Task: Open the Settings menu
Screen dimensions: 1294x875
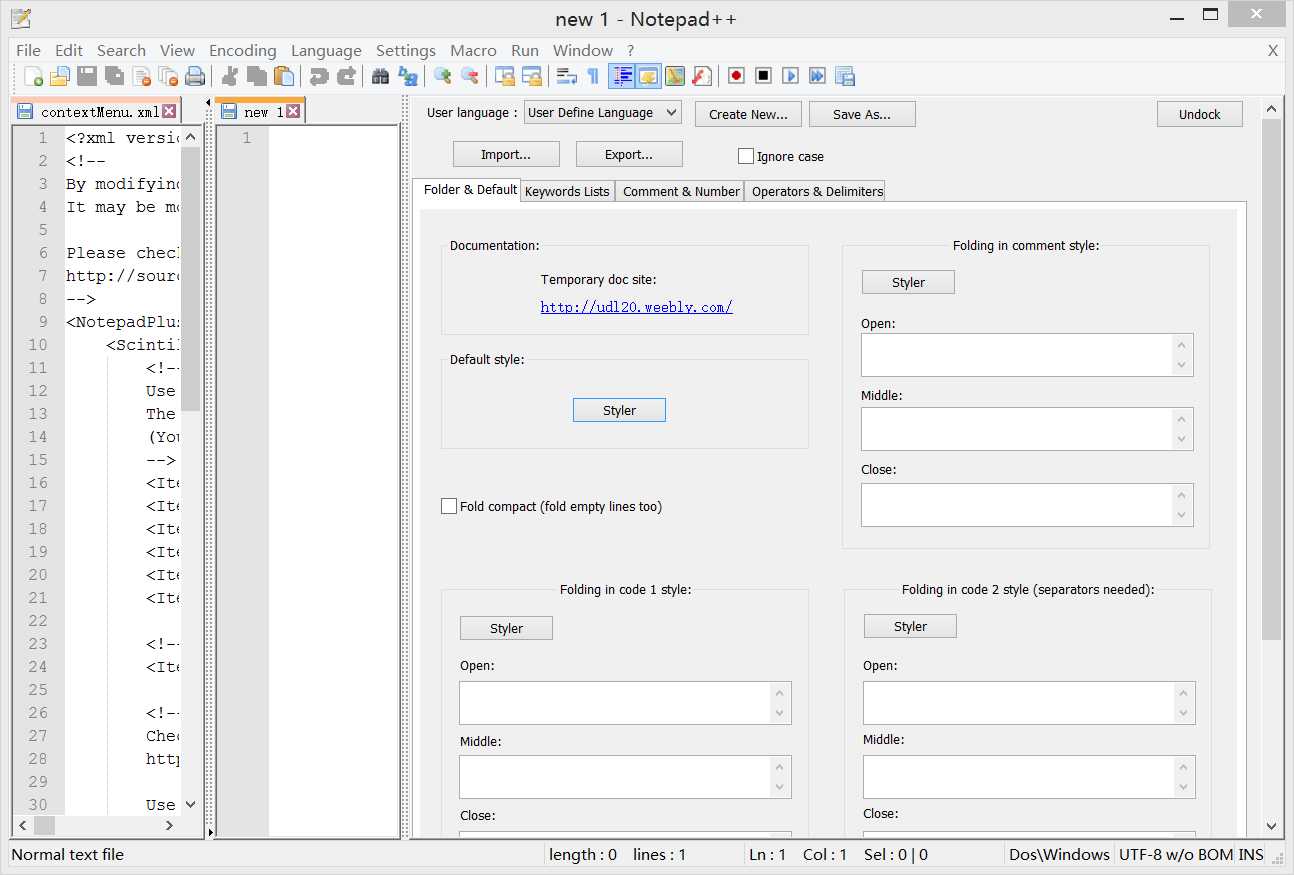Action: pyautogui.click(x=405, y=50)
